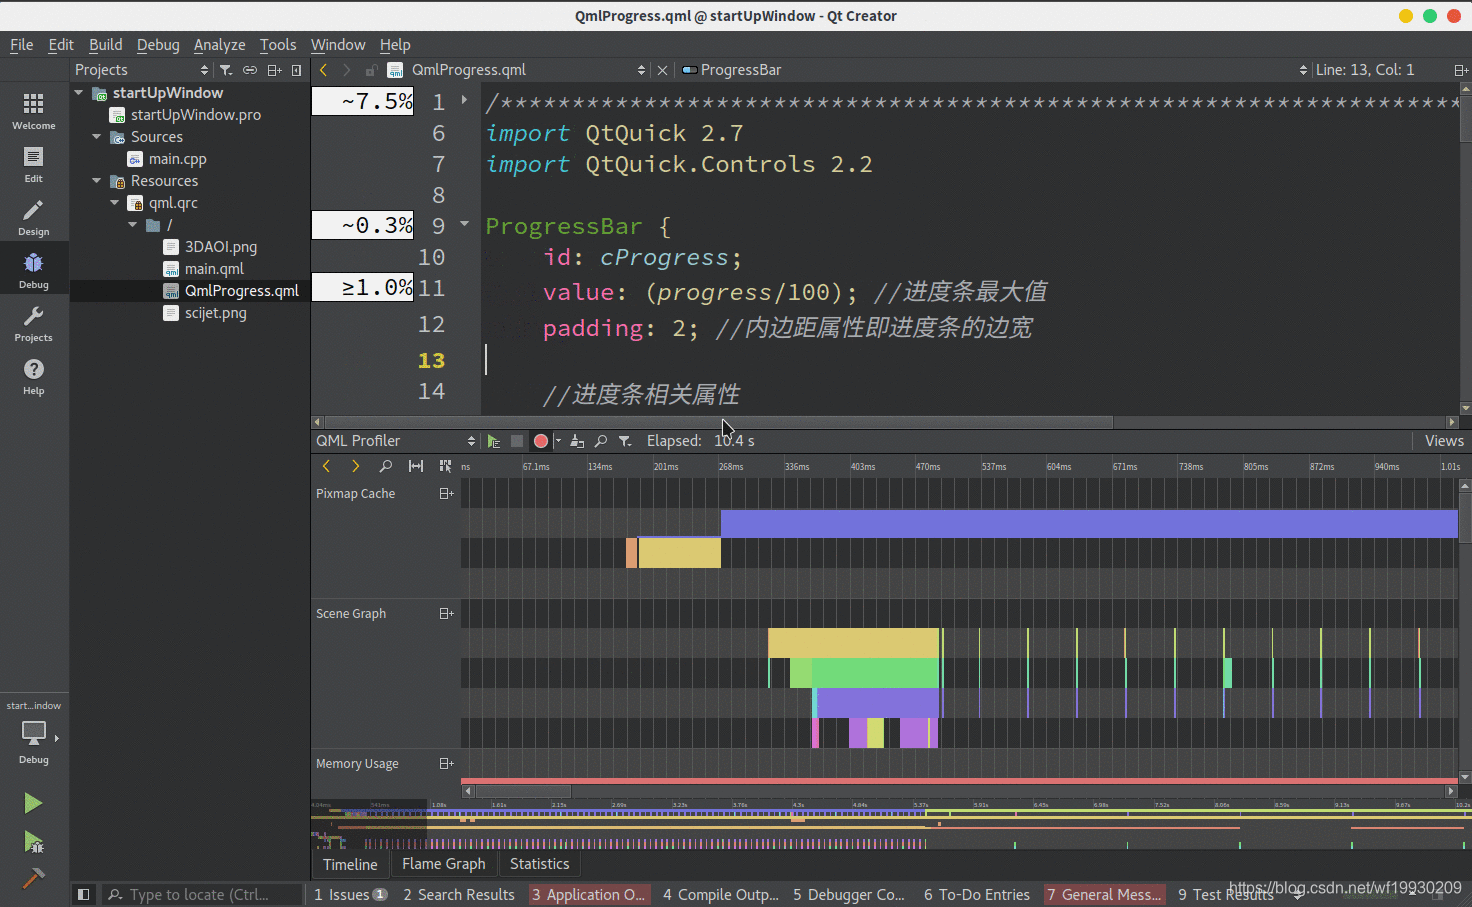Open the Analyze menu
Screen dimensions: 1472x907
click(219, 45)
